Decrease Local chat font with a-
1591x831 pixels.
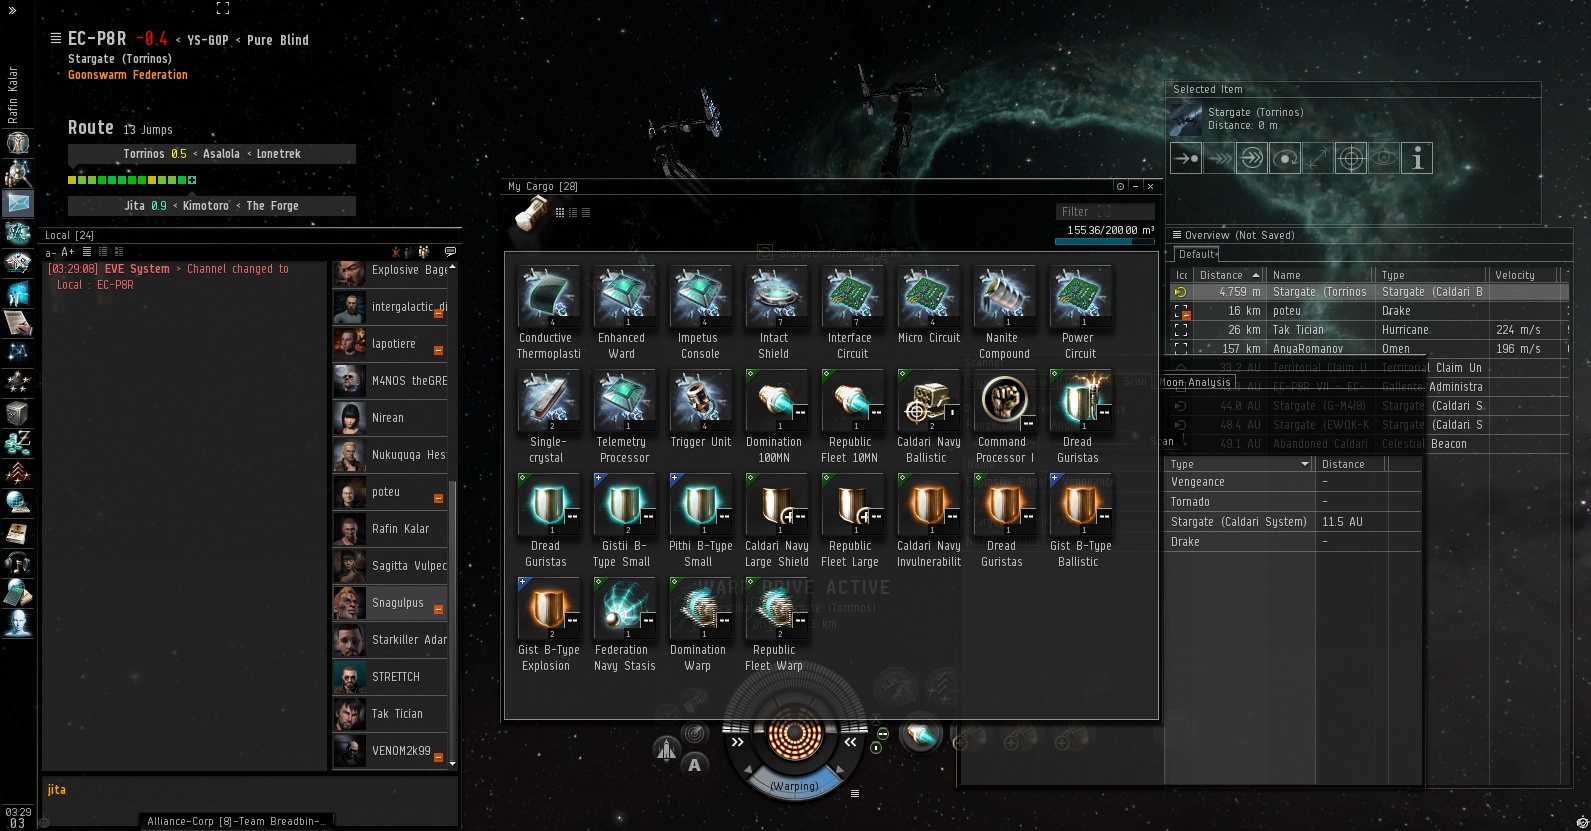51,252
